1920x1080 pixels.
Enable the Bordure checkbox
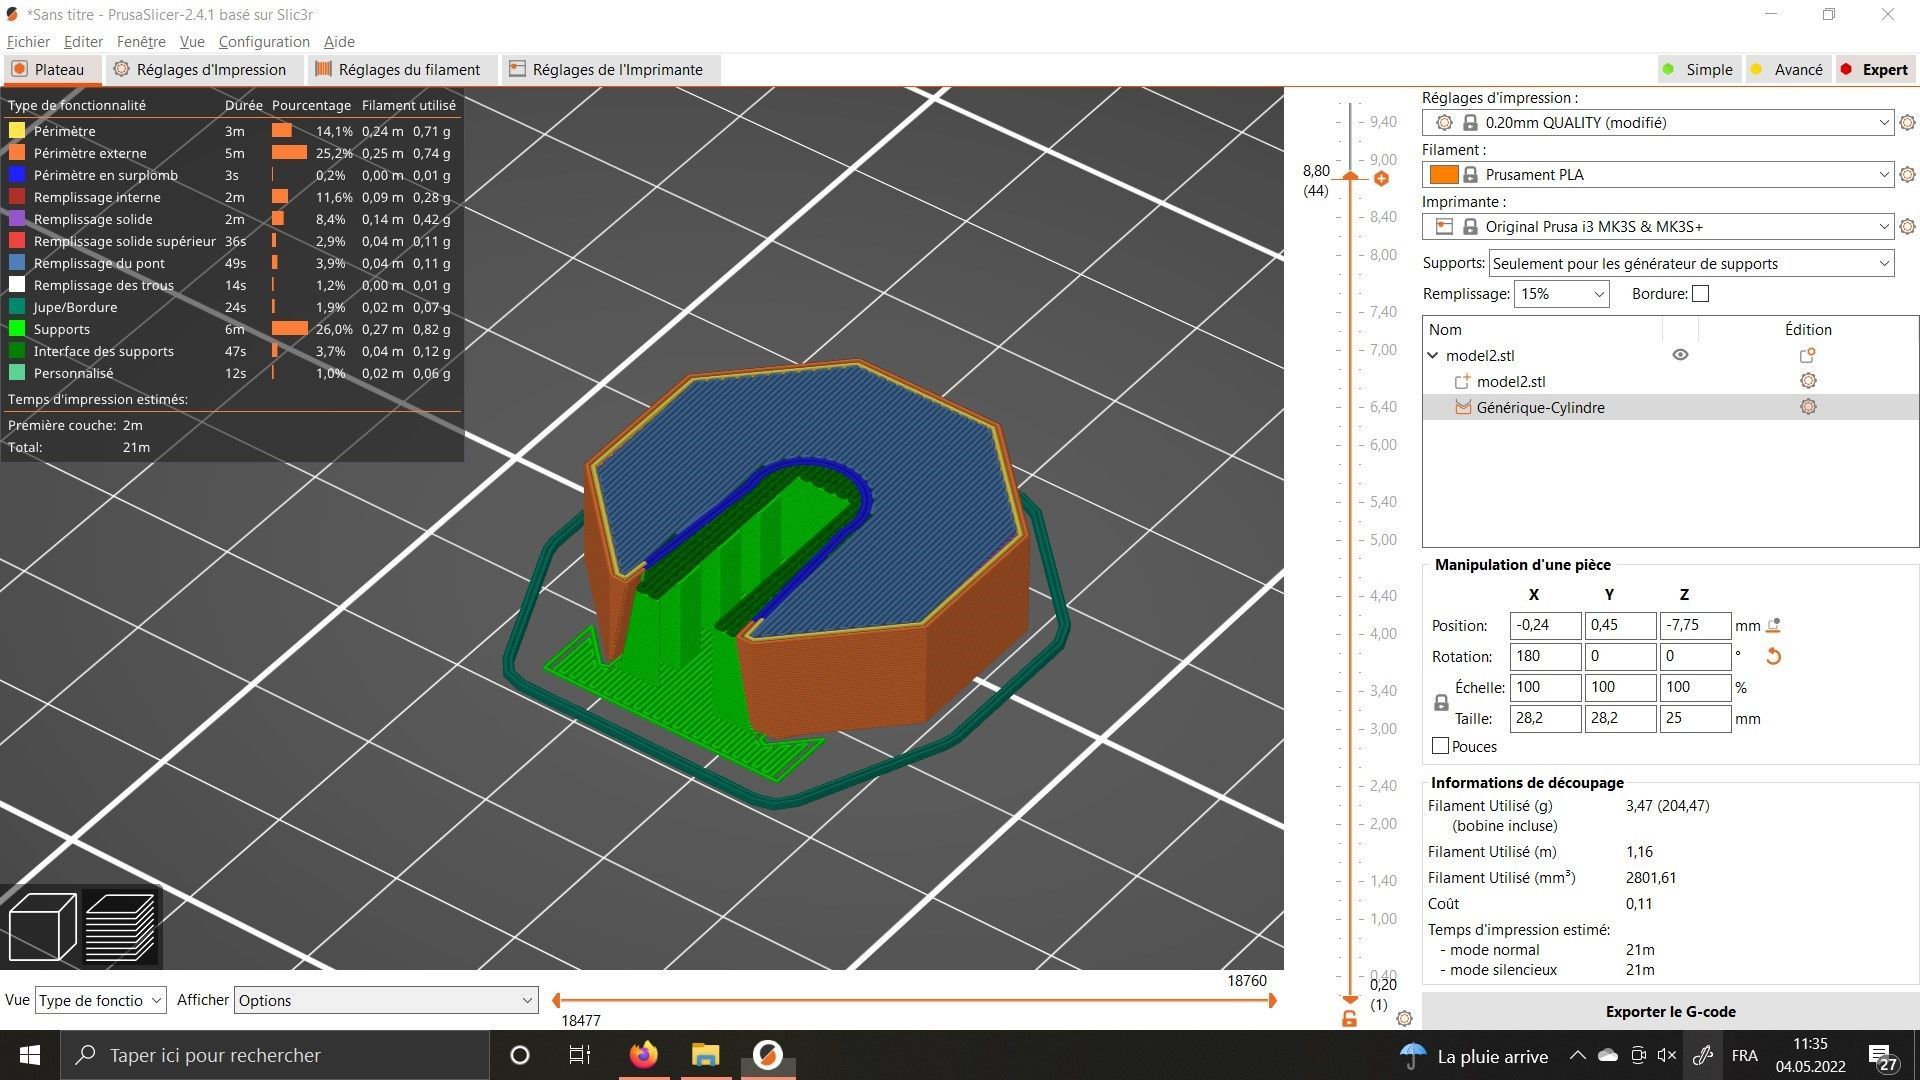[x=1701, y=293]
